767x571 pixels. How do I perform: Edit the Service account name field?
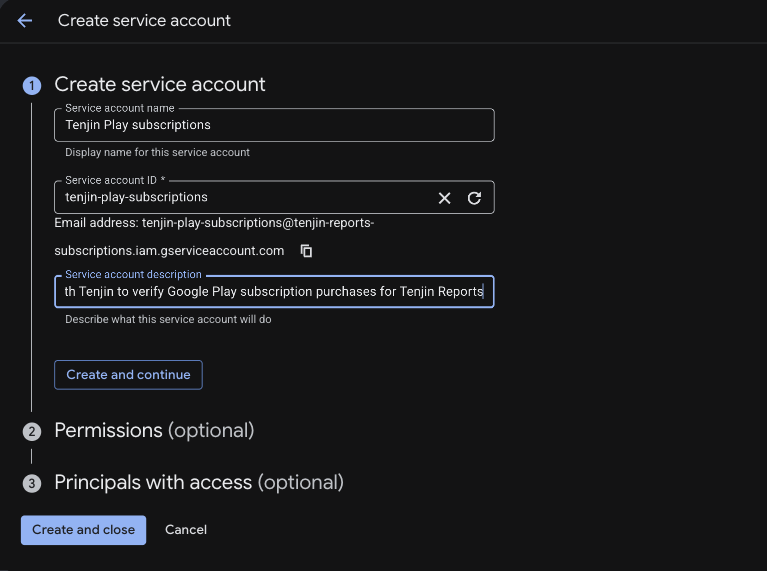[x=274, y=125]
